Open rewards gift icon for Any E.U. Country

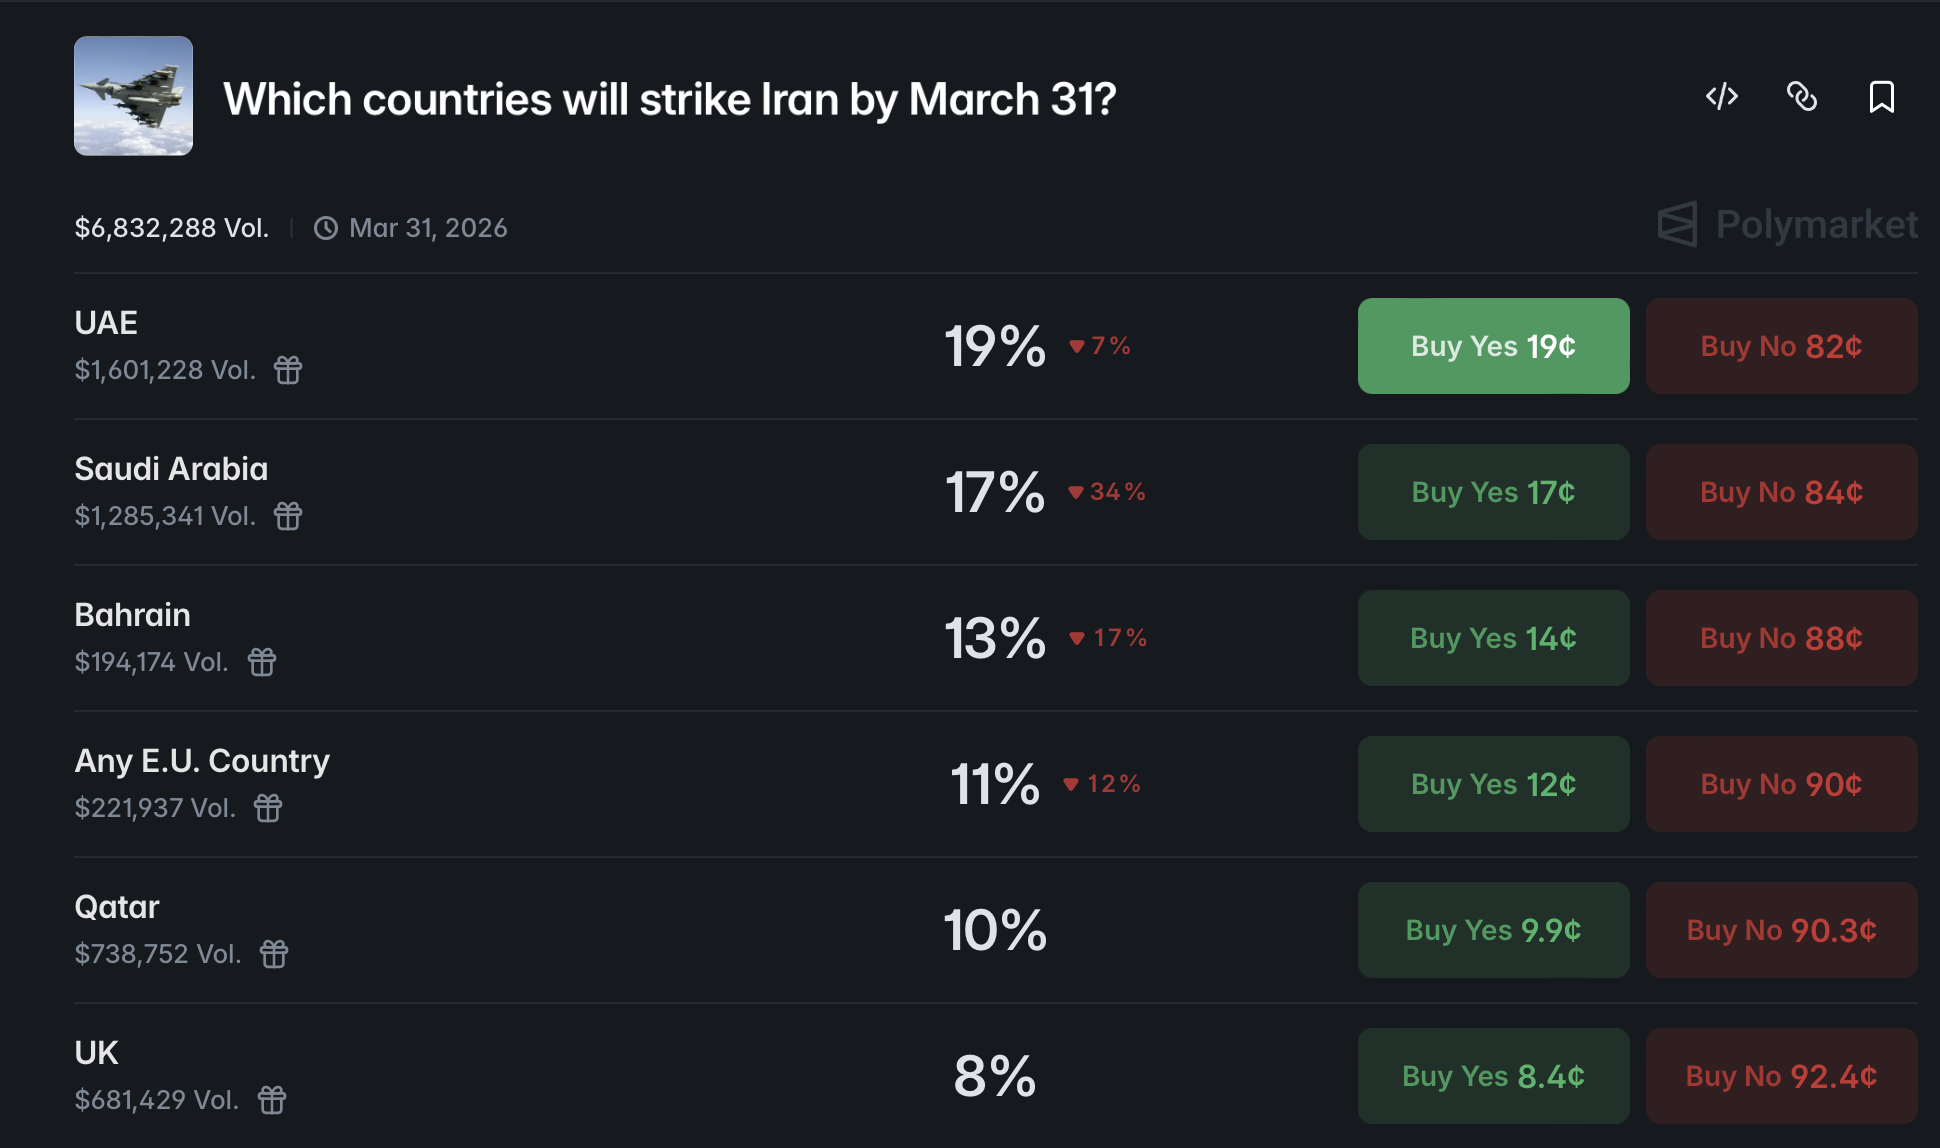[x=268, y=808]
